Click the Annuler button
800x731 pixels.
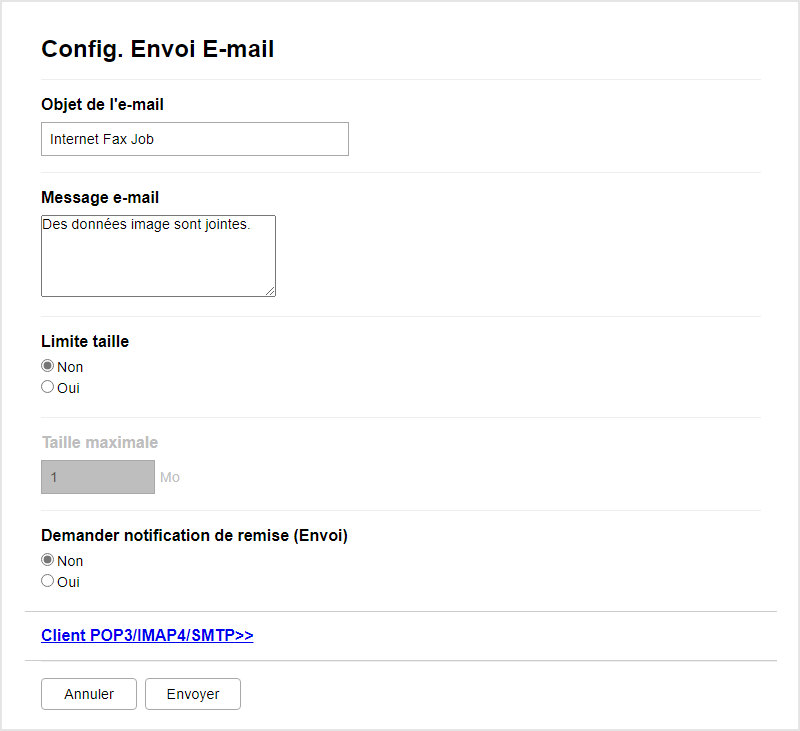[89, 694]
